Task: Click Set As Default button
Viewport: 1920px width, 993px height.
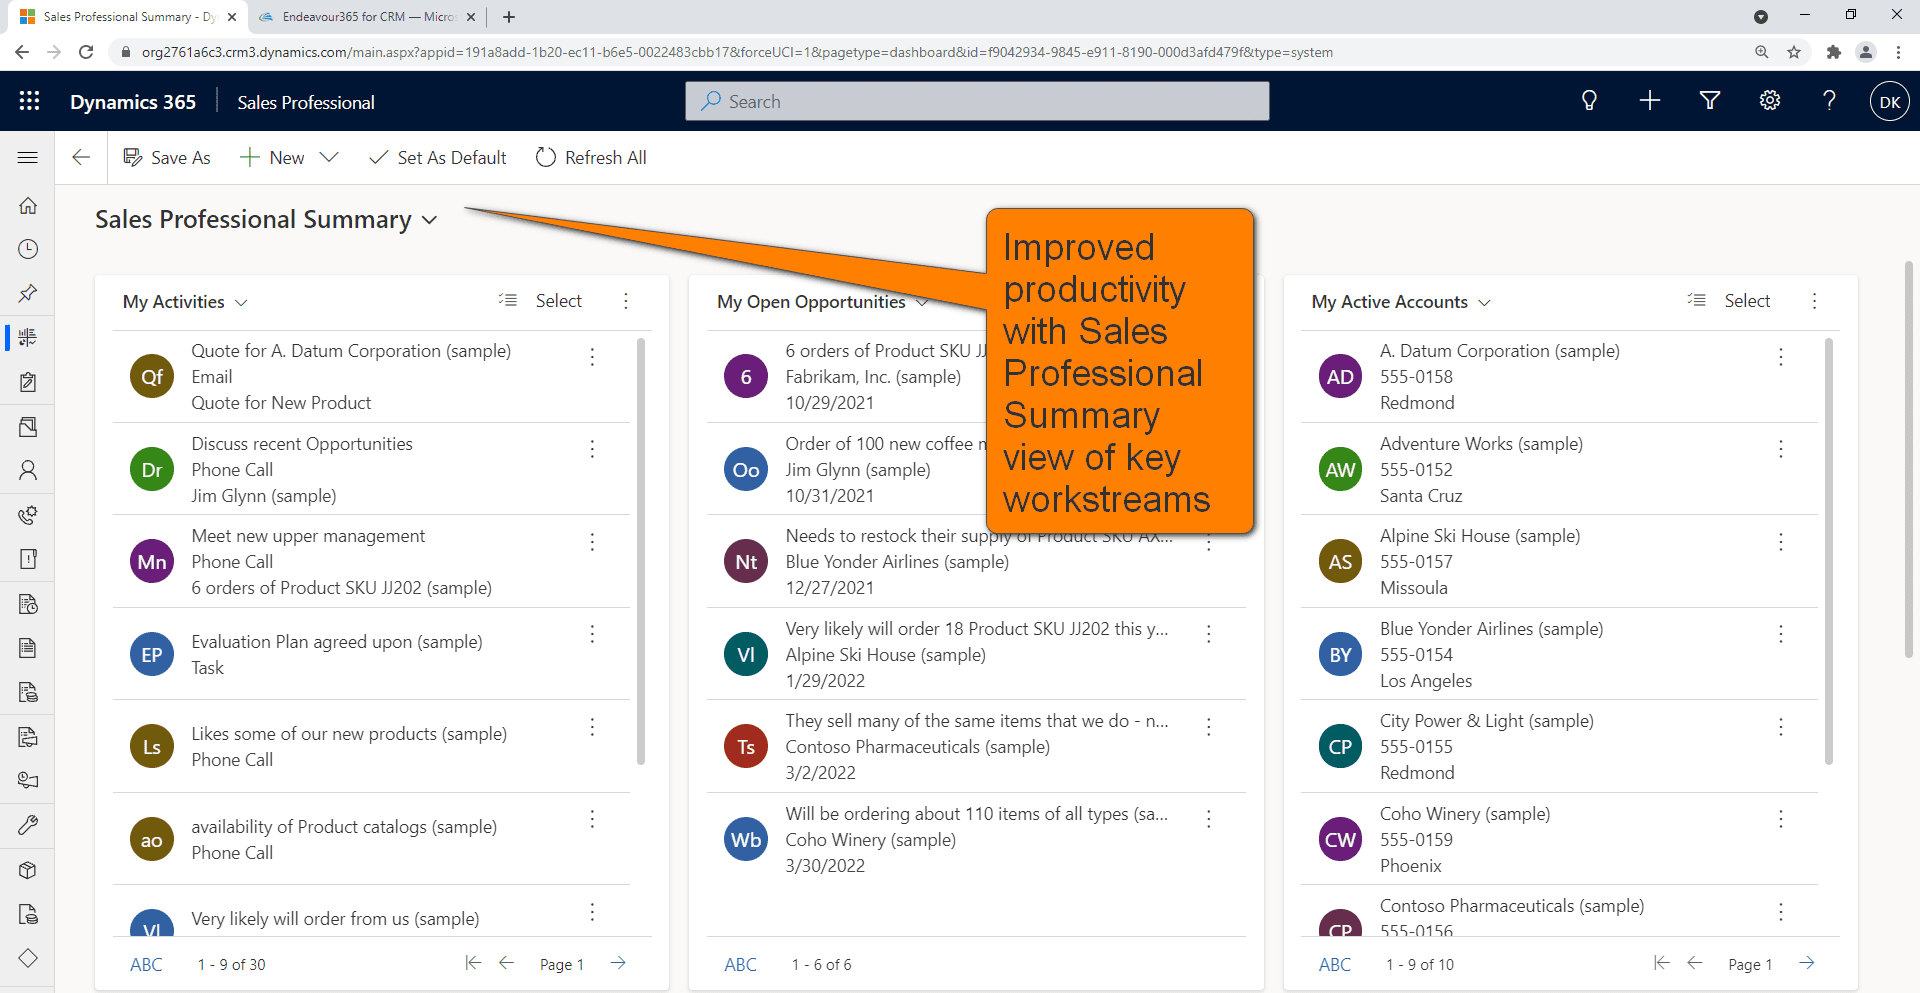Action: point(438,158)
